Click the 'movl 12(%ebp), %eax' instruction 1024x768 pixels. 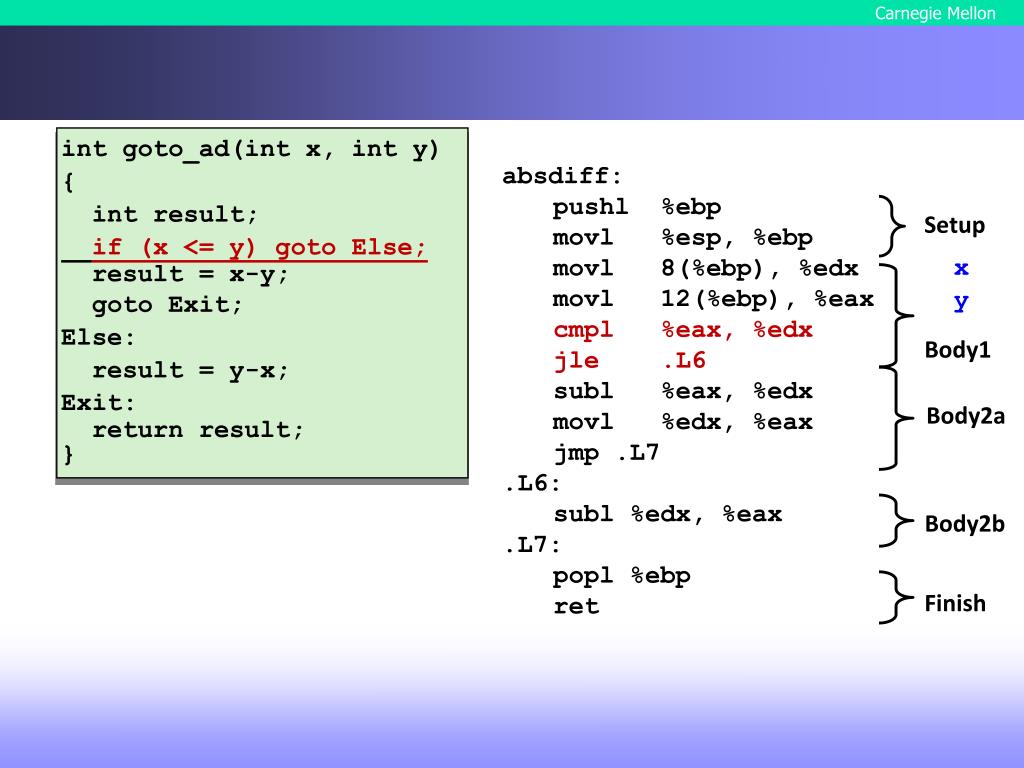(x=713, y=299)
